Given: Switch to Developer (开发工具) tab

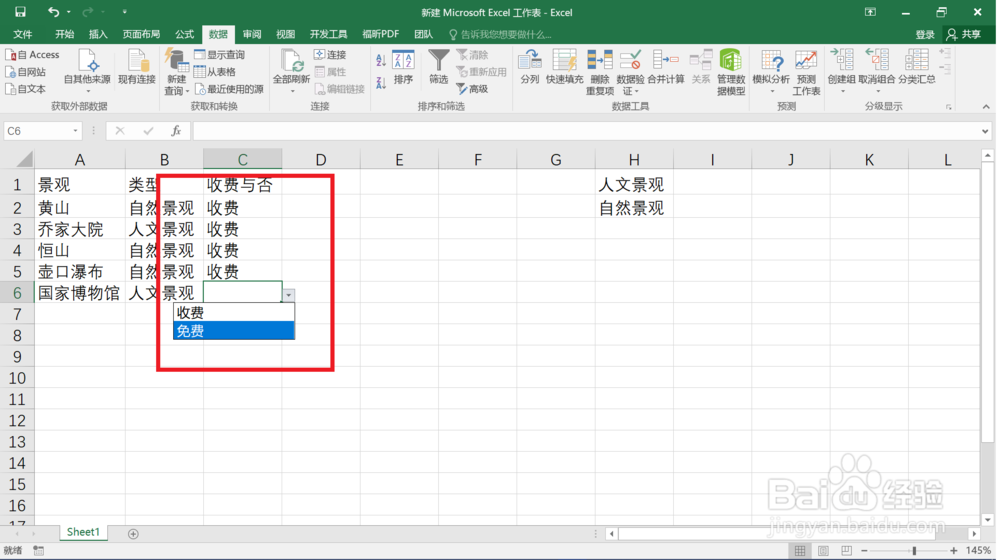Looking at the screenshot, I should click(328, 34).
